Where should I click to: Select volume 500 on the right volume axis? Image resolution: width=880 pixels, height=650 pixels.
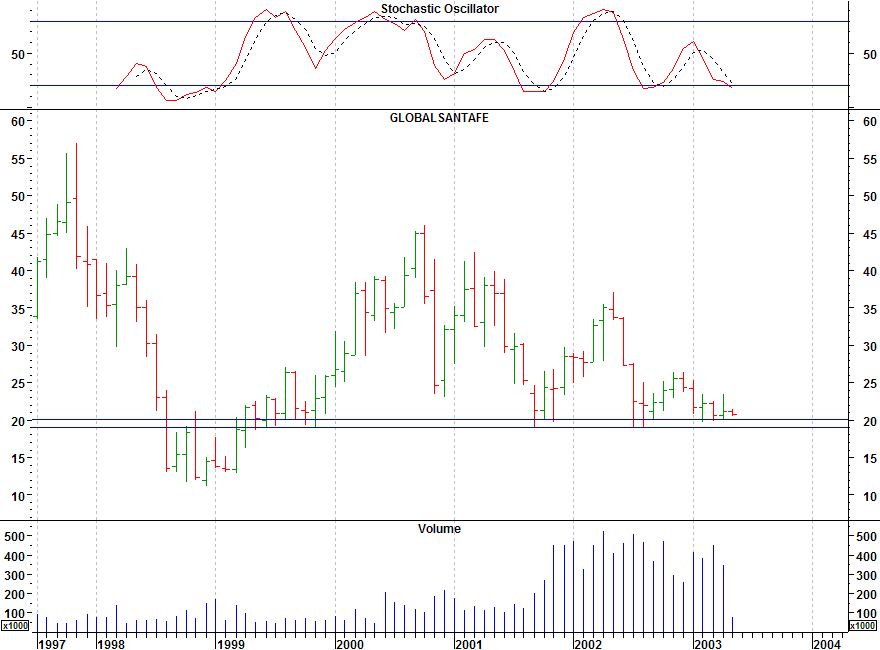(x=867, y=537)
